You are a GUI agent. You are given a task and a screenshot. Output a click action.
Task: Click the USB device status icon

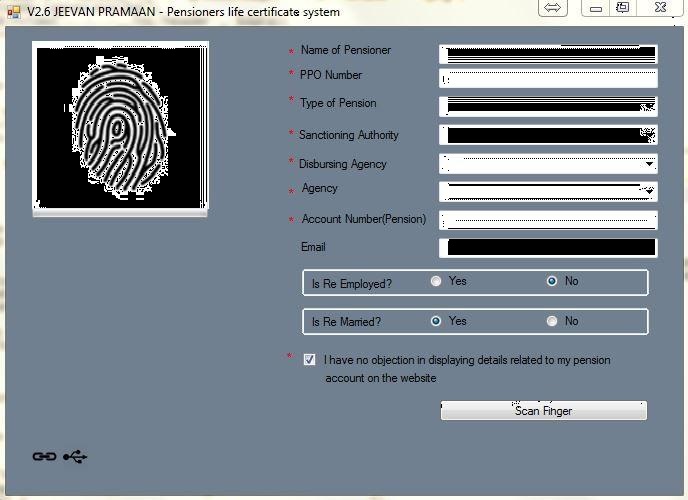pyautogui.click(x=75, y=457)
